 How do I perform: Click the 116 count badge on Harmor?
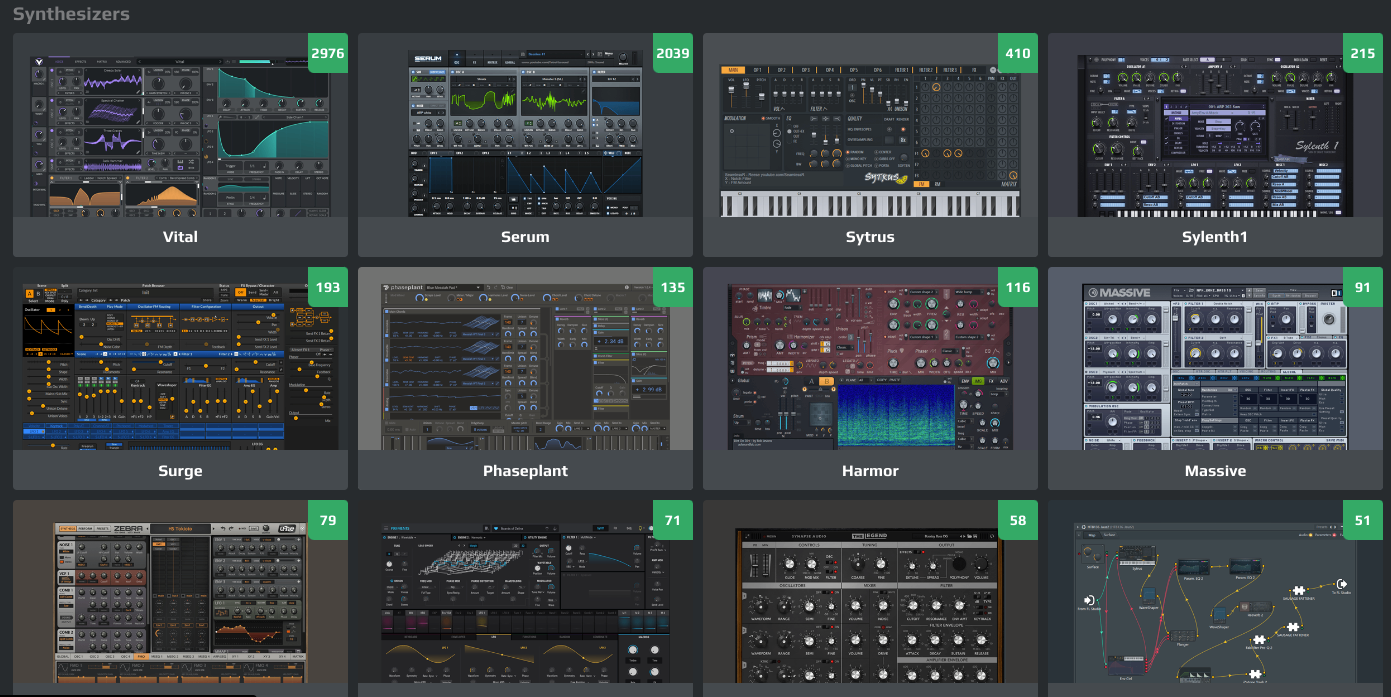tap(1018, 287)
